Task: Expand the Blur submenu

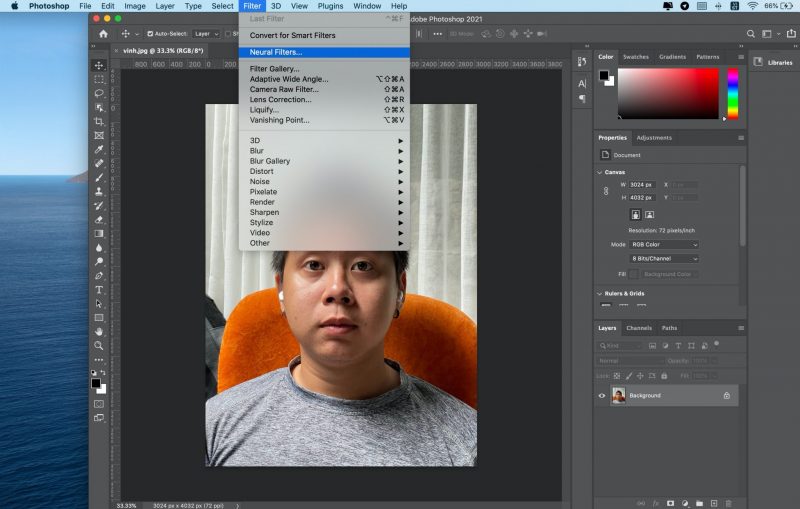Action: [324, 151]
